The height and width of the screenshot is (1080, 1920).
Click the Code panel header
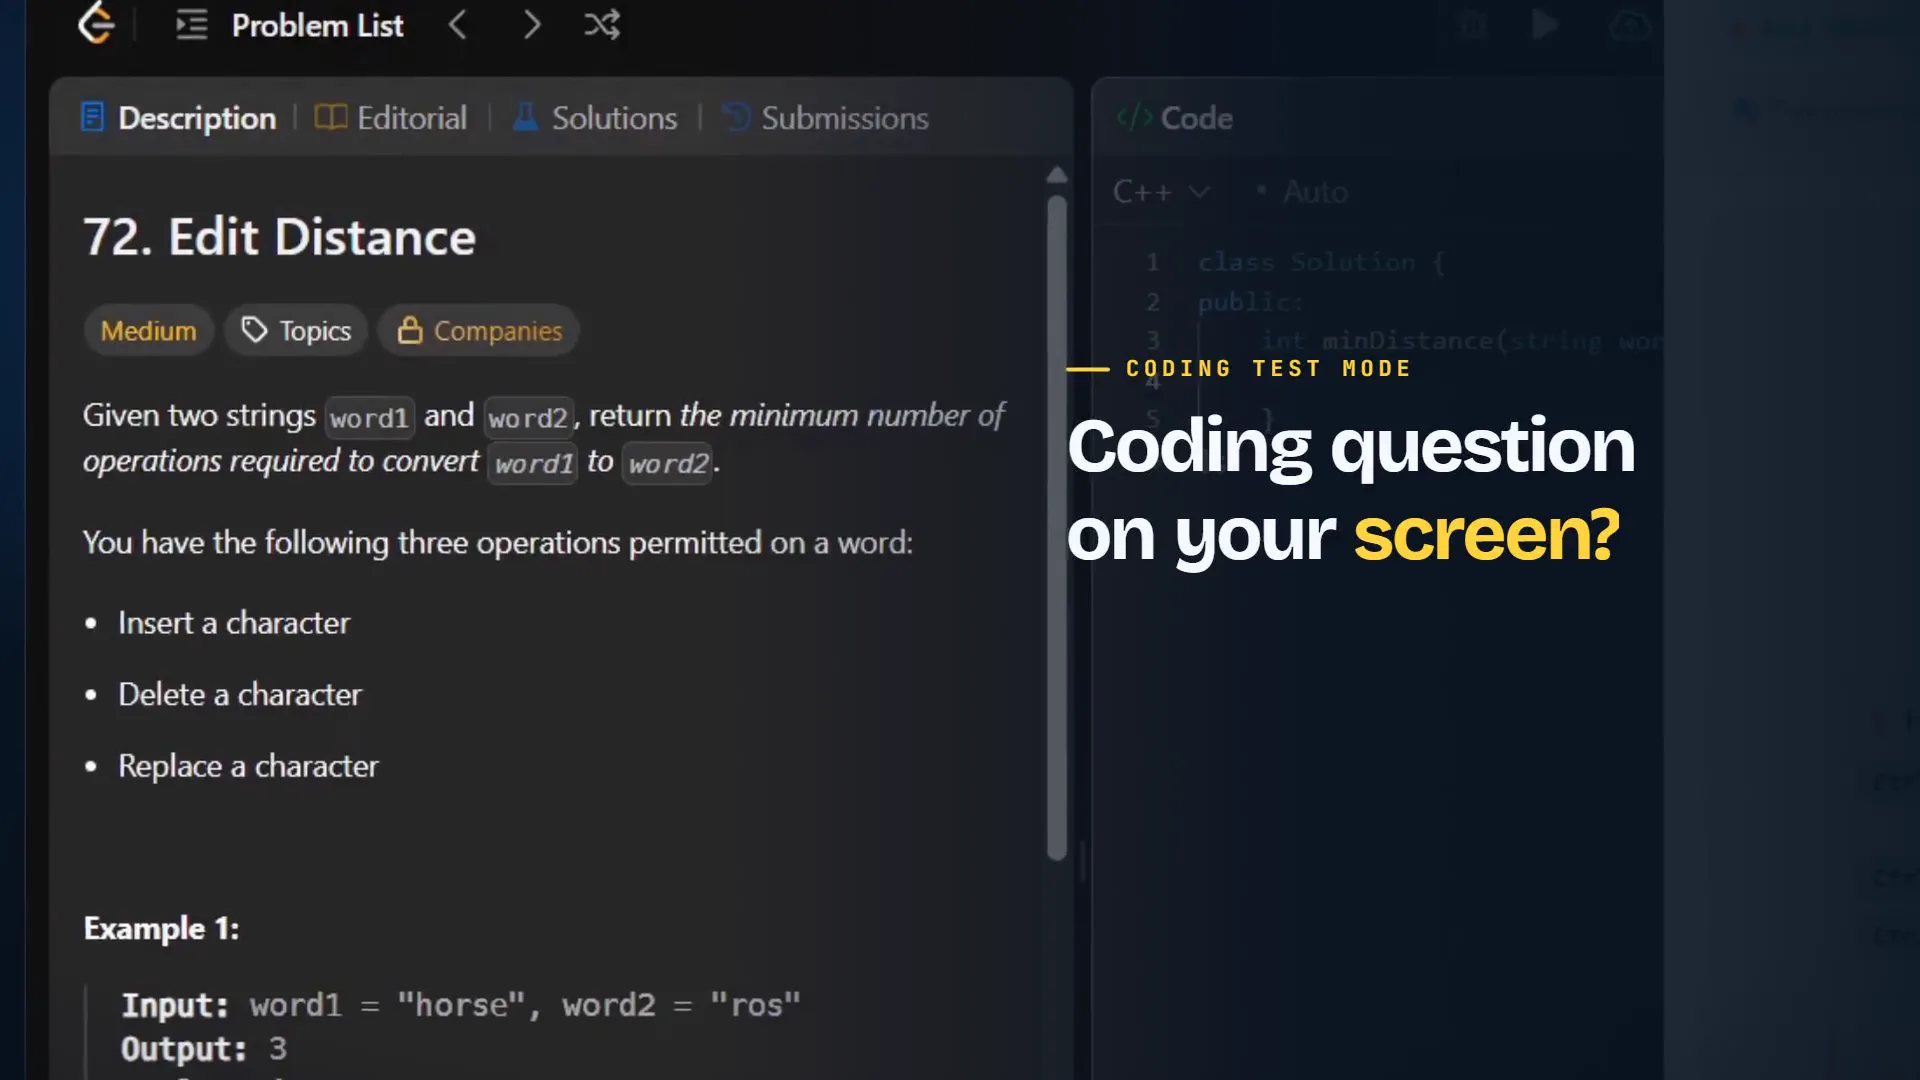(x=1175, y=118)
